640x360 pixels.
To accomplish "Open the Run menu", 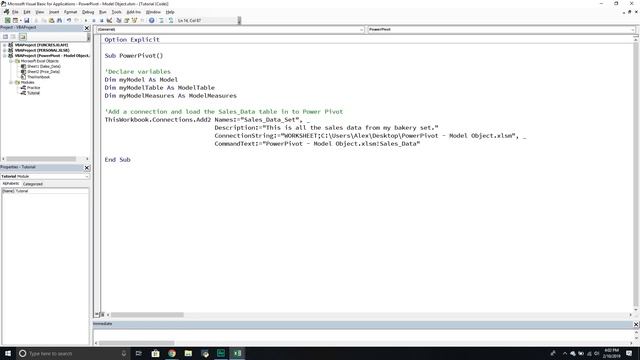I will point(103,12).
